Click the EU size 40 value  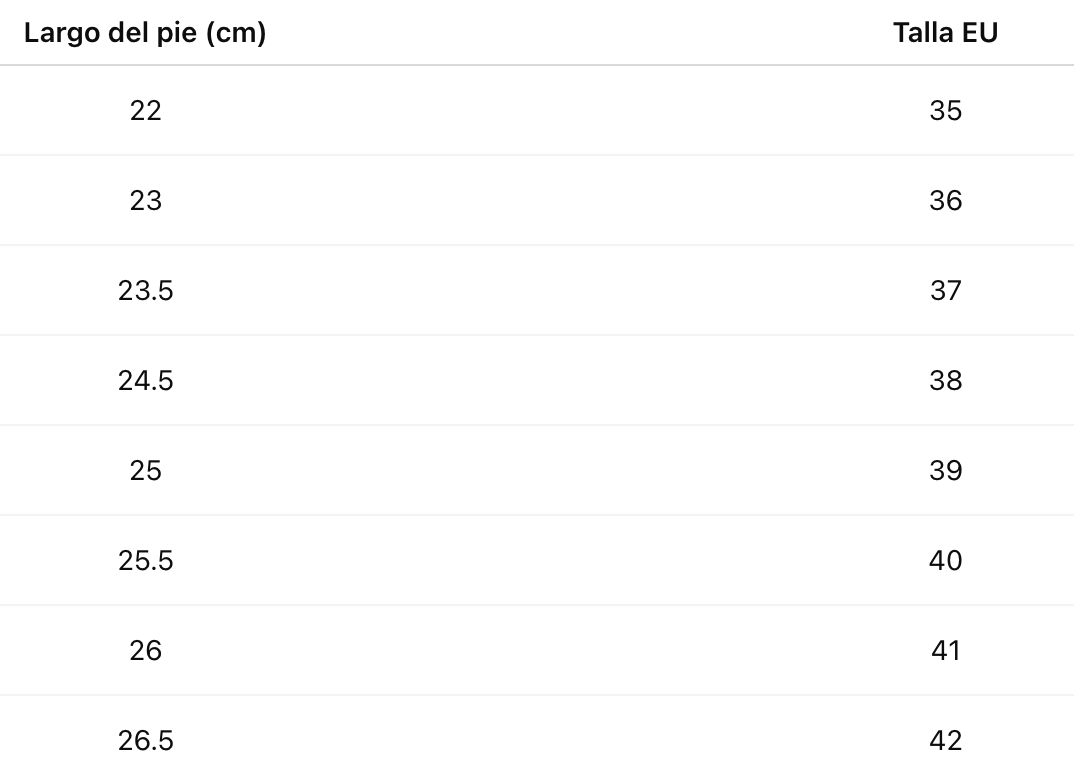coord(945,560)
